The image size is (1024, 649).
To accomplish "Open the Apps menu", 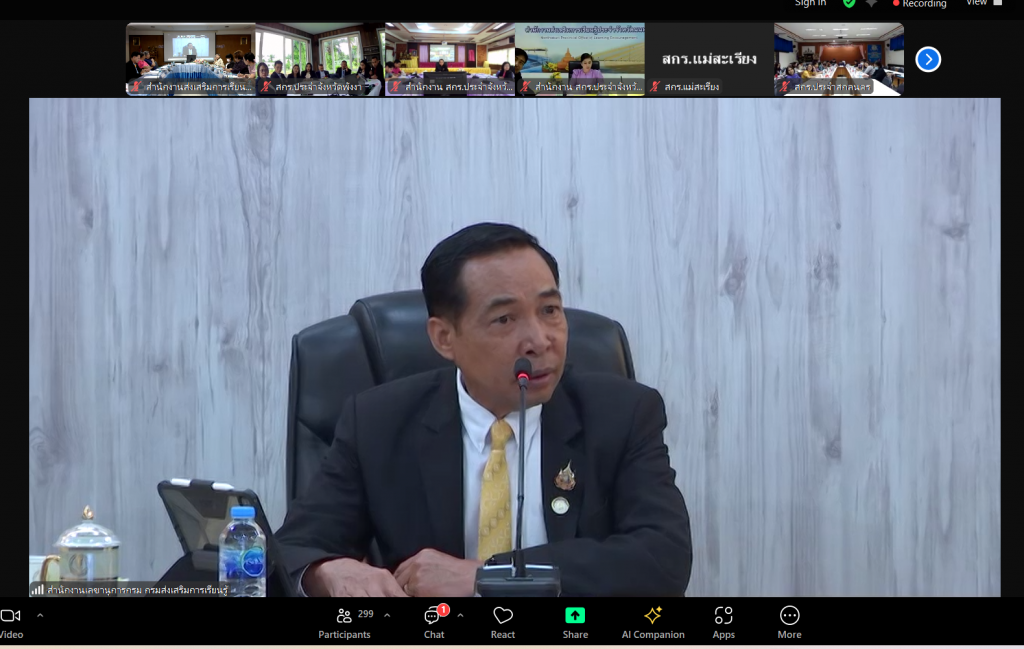I will point(724,621).
